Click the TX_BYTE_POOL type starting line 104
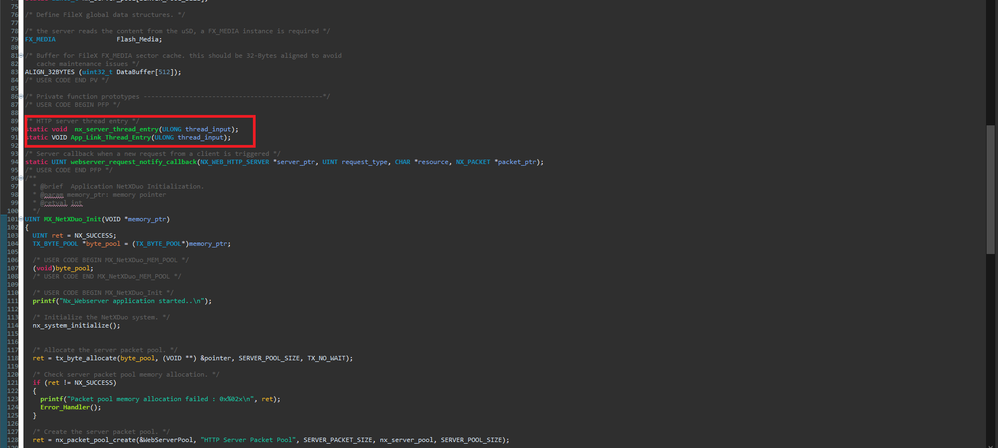The image size is (998, 448). (x=56, y=244)
